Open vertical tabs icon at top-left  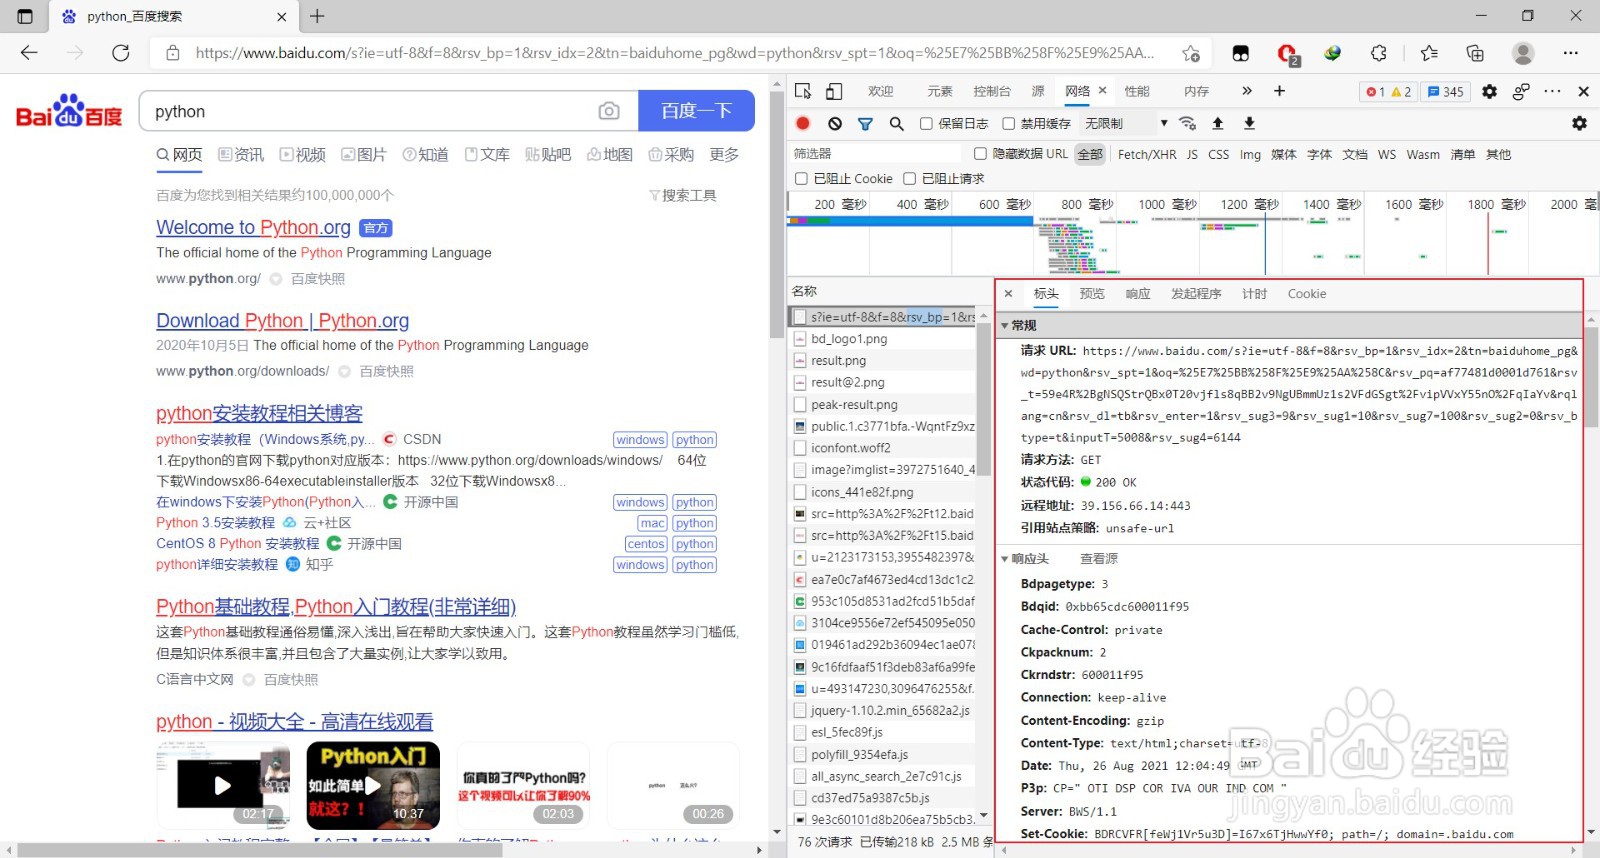point(25,16)
